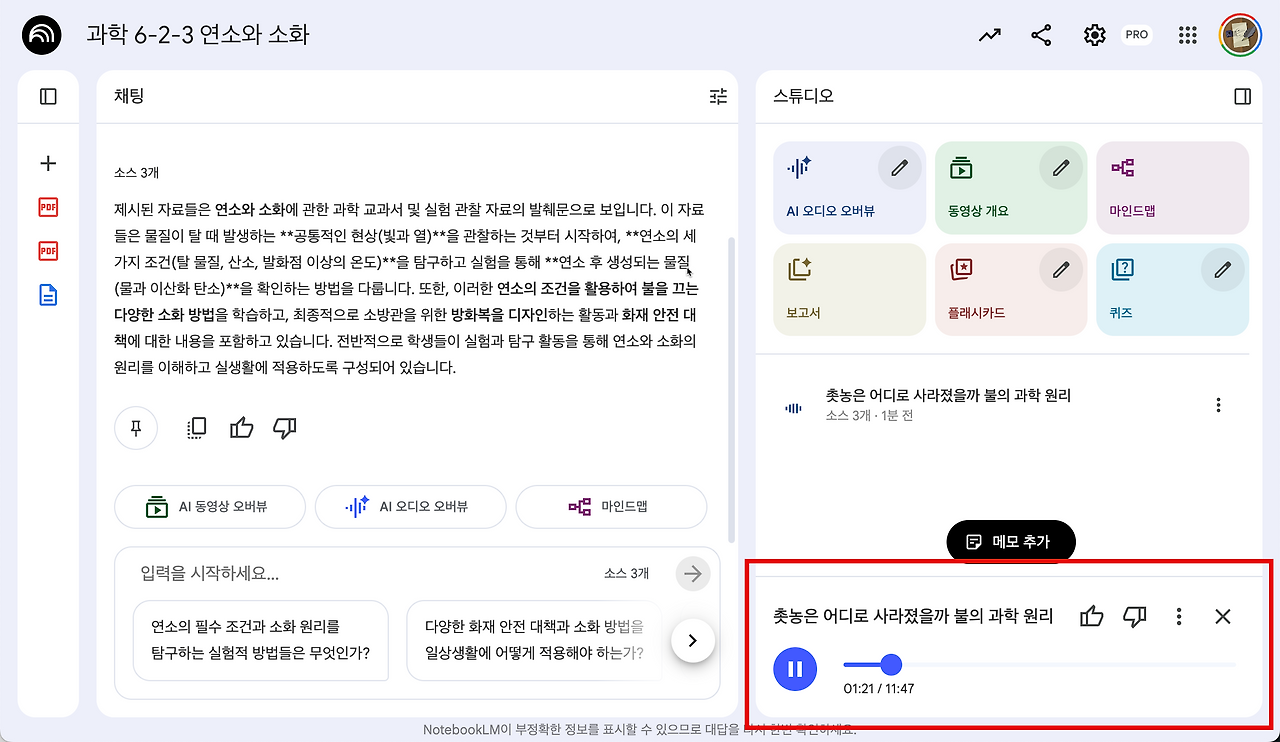Click the 메모 추가 button
Image resolution: width=1280 pixels, height=742 pixels.
(x=1011, y=542)
